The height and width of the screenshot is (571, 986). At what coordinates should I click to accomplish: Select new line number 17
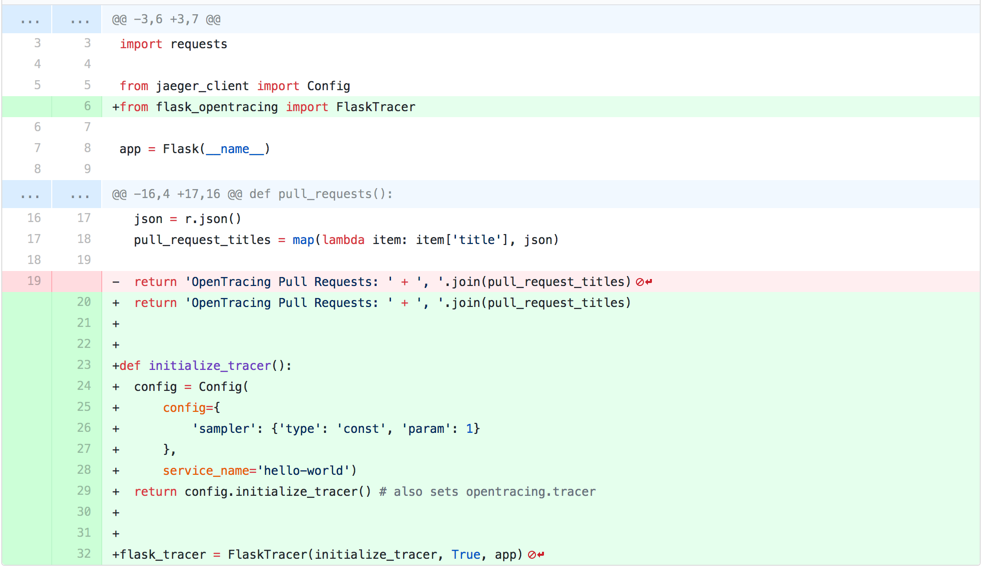coord(84,218)
